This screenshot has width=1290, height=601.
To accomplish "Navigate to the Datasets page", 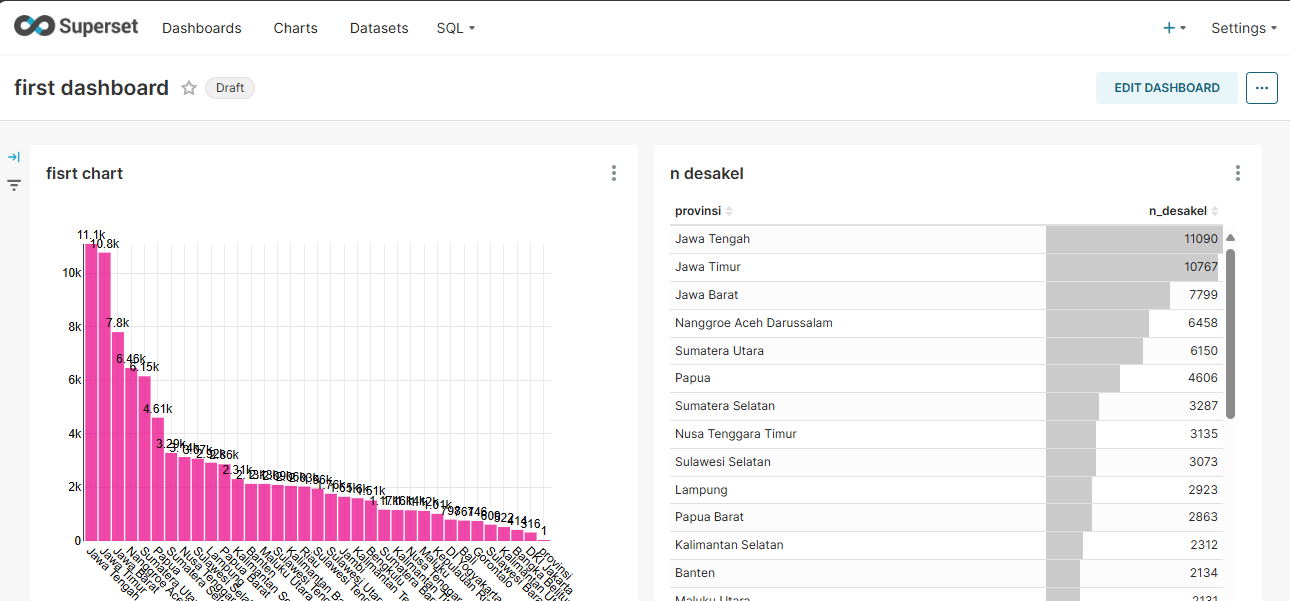I will tap(379, 28).
